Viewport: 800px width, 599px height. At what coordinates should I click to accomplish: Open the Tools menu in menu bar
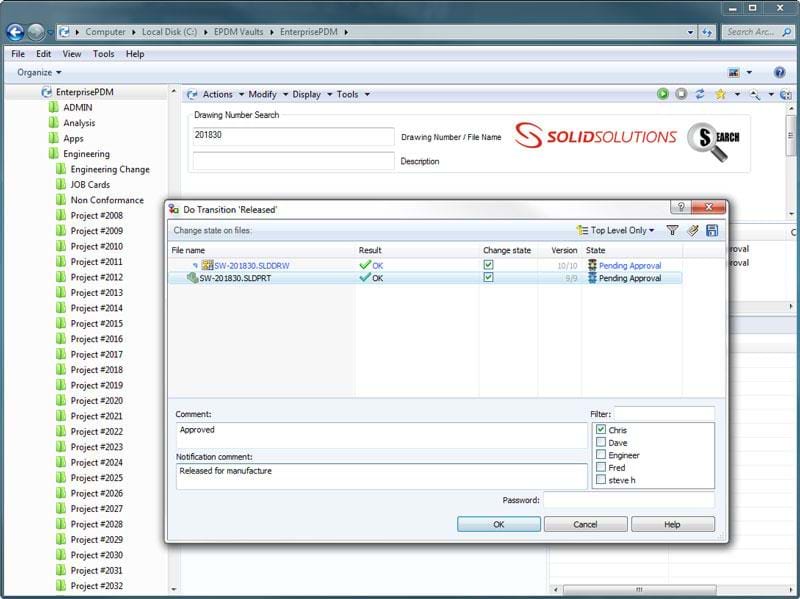click(x=104, y=54)
